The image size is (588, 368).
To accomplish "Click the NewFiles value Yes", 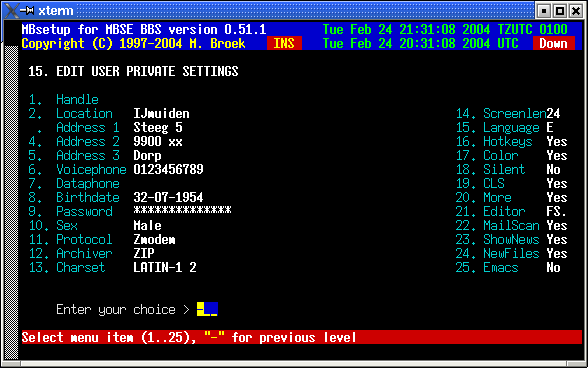I will point(557,254).
